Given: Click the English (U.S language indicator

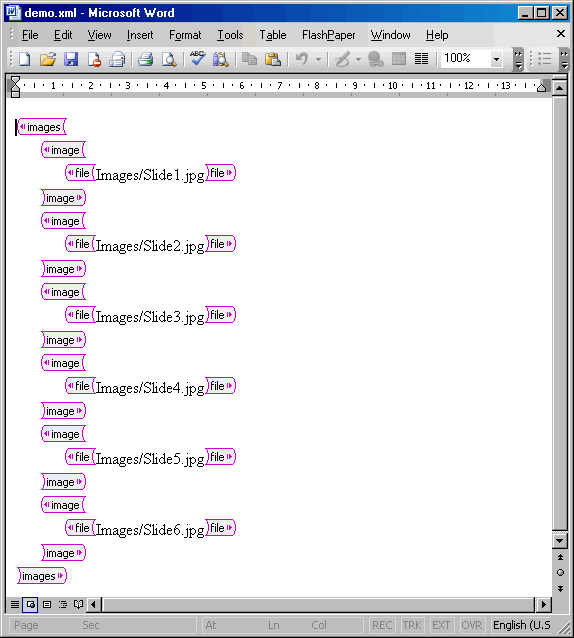Looking at the screenshot, I should [522, 625].
